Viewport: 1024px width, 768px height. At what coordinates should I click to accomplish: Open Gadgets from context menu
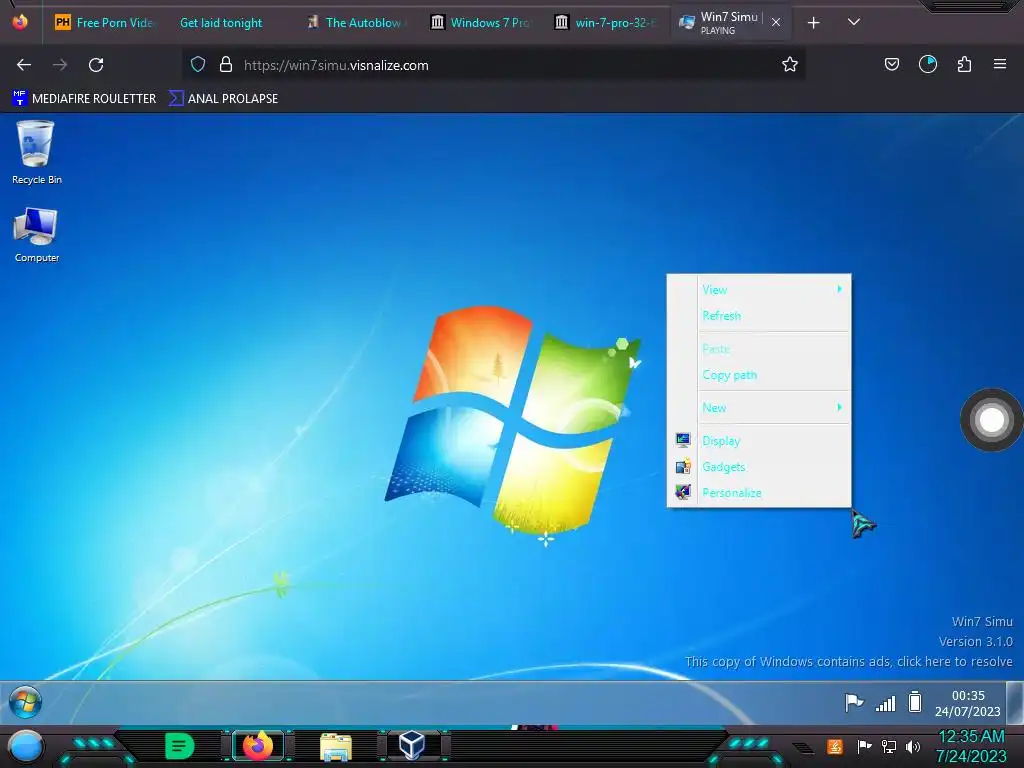coord(759,467)
